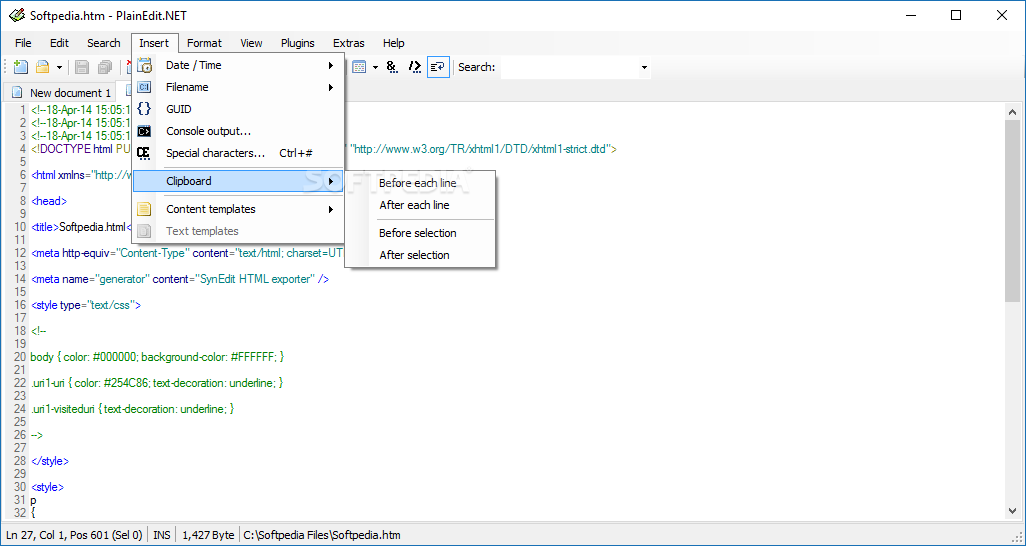Click the Ln 27, Col 1 status text
The width and height of the screenshot is (1026, 546).
coord(74,535)
